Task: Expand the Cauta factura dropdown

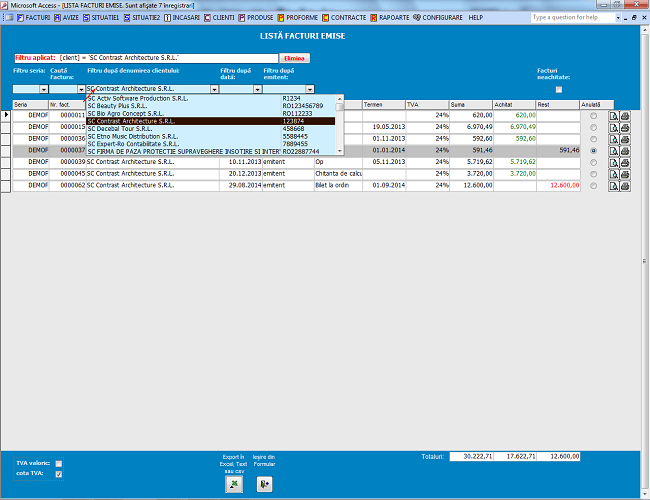Action: click(x=81, y=89)
